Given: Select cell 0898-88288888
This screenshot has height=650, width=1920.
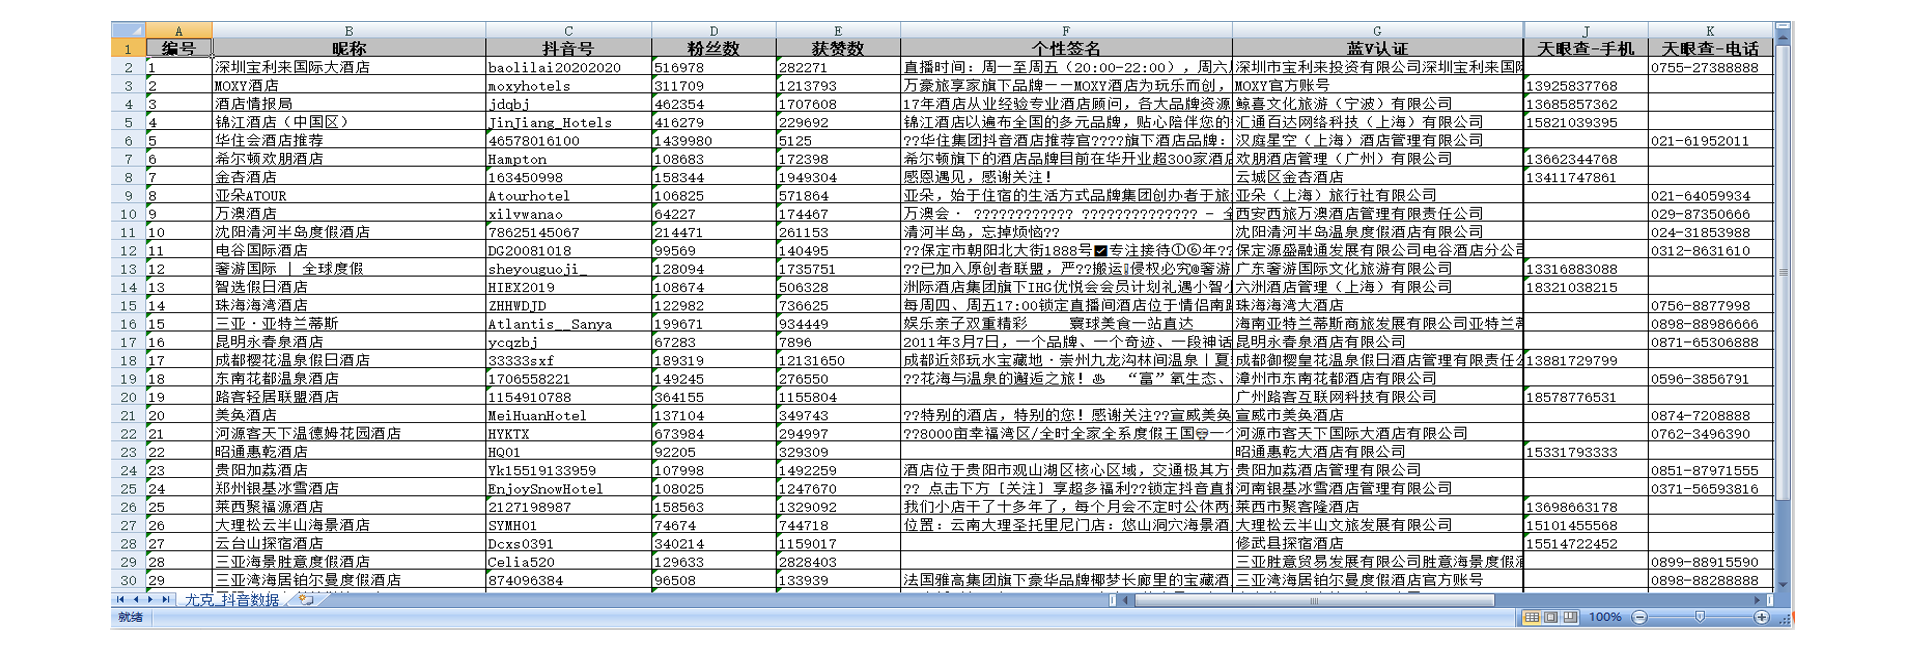Looking at the screenshot, I should (1710, 580).
